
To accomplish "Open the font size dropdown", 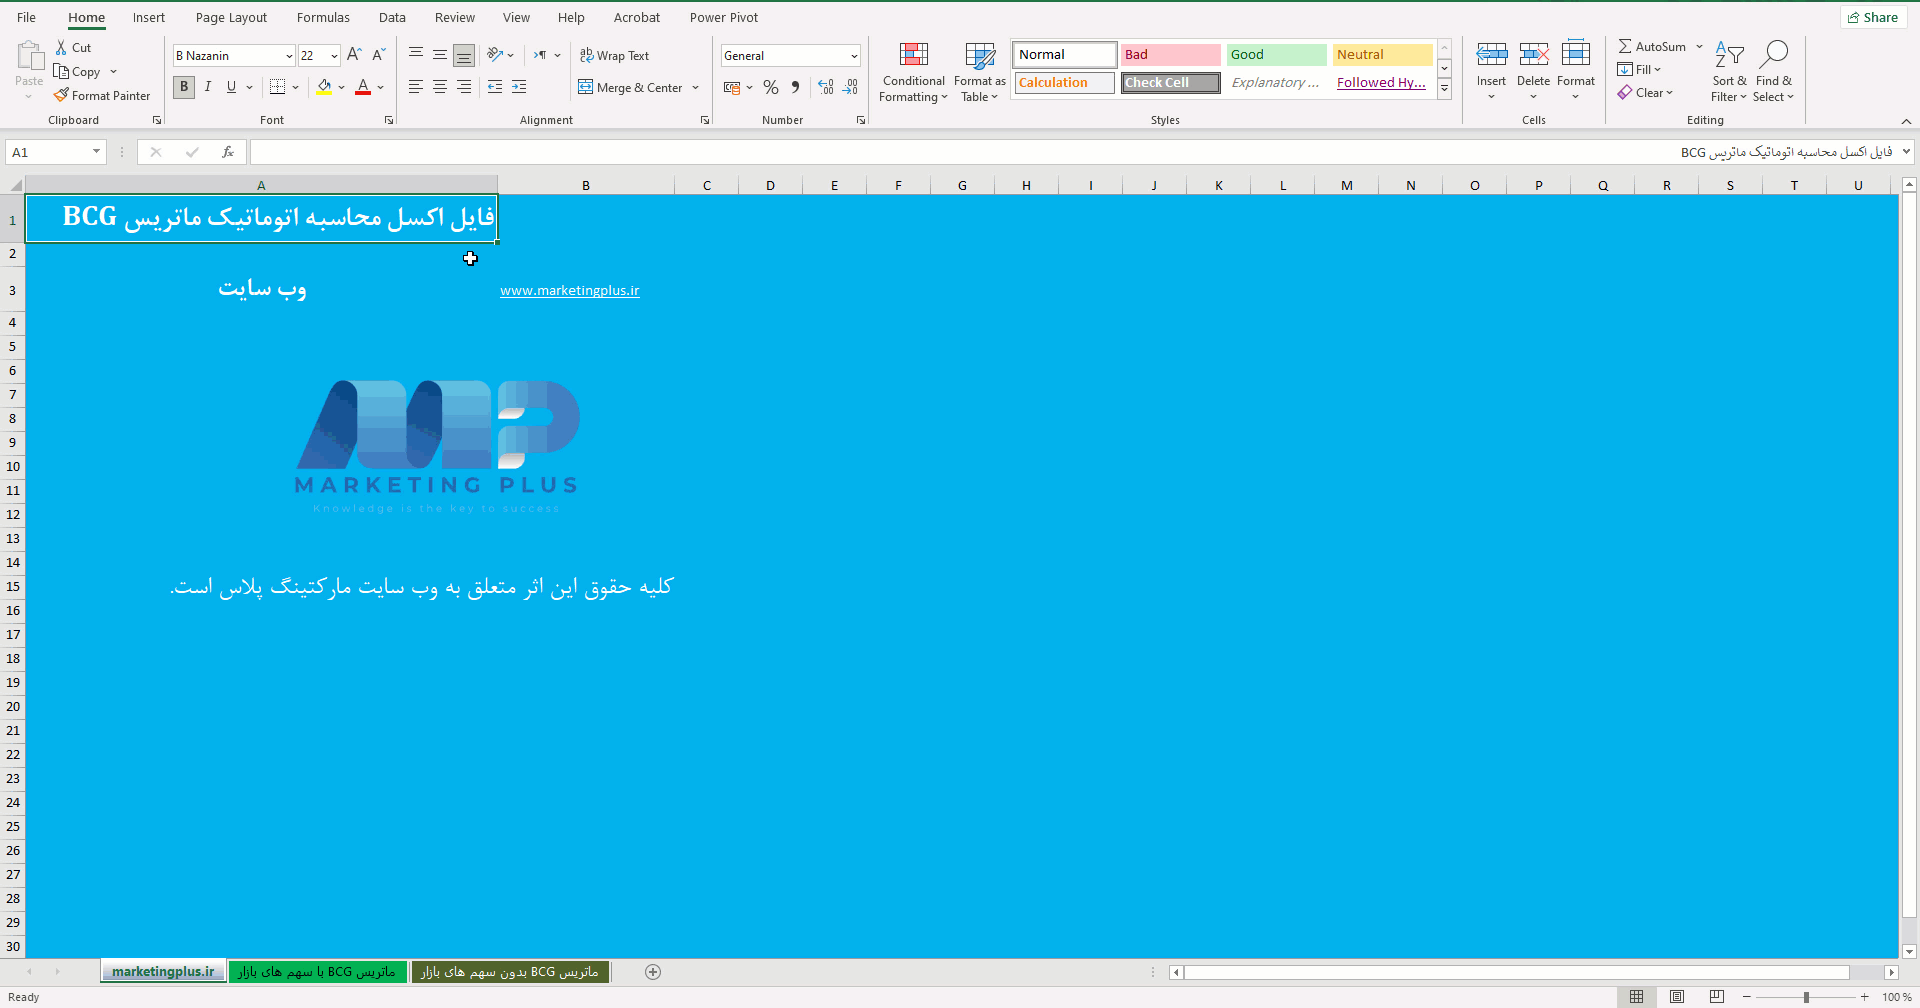I will [x=334, y=56].
